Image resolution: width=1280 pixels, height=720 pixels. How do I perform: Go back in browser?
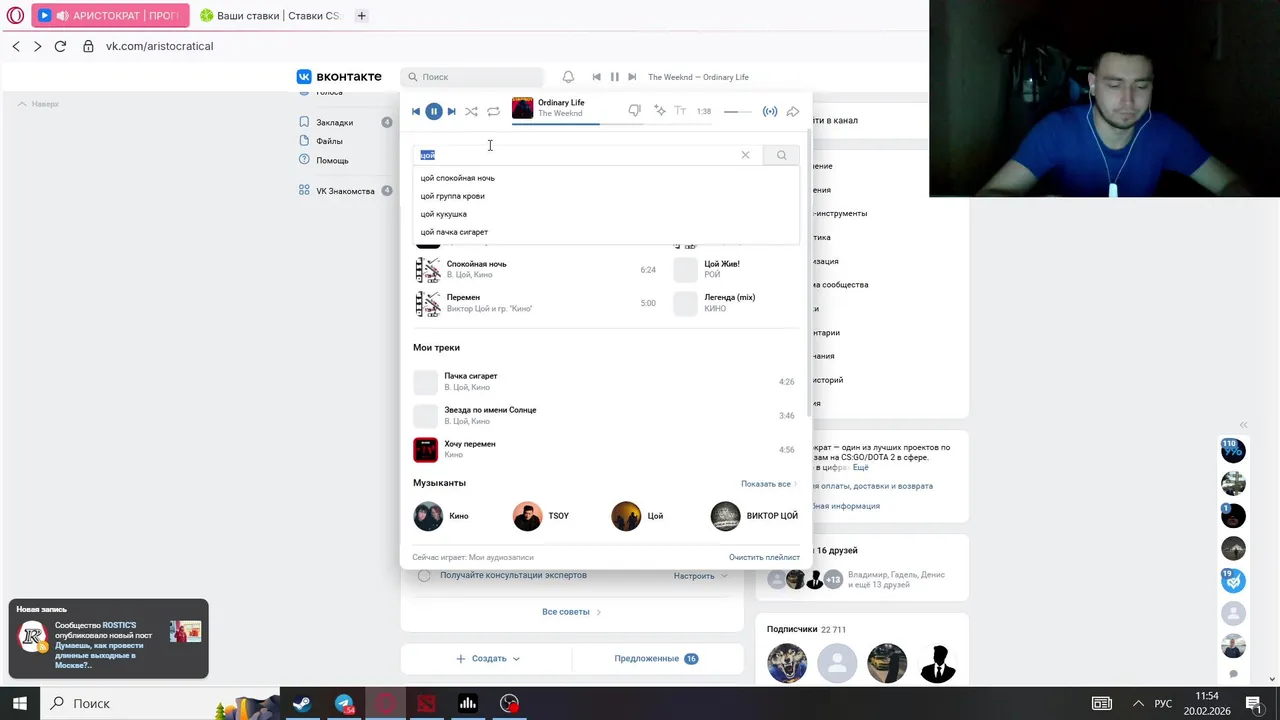[16, 46]
